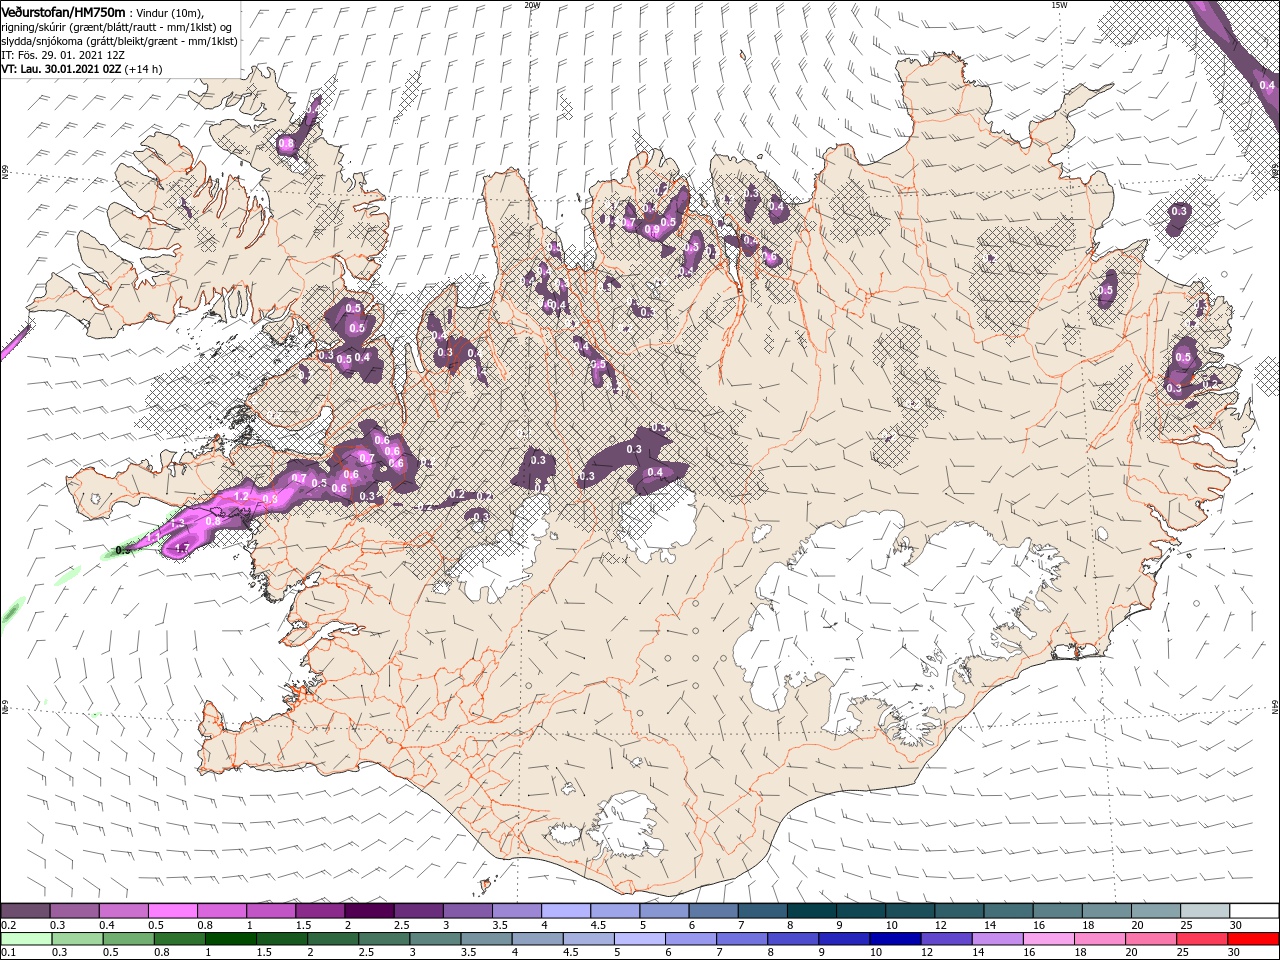Click the 'Vindur (10m),' heading text
The image size is (1280, 960).
point(169,13)
